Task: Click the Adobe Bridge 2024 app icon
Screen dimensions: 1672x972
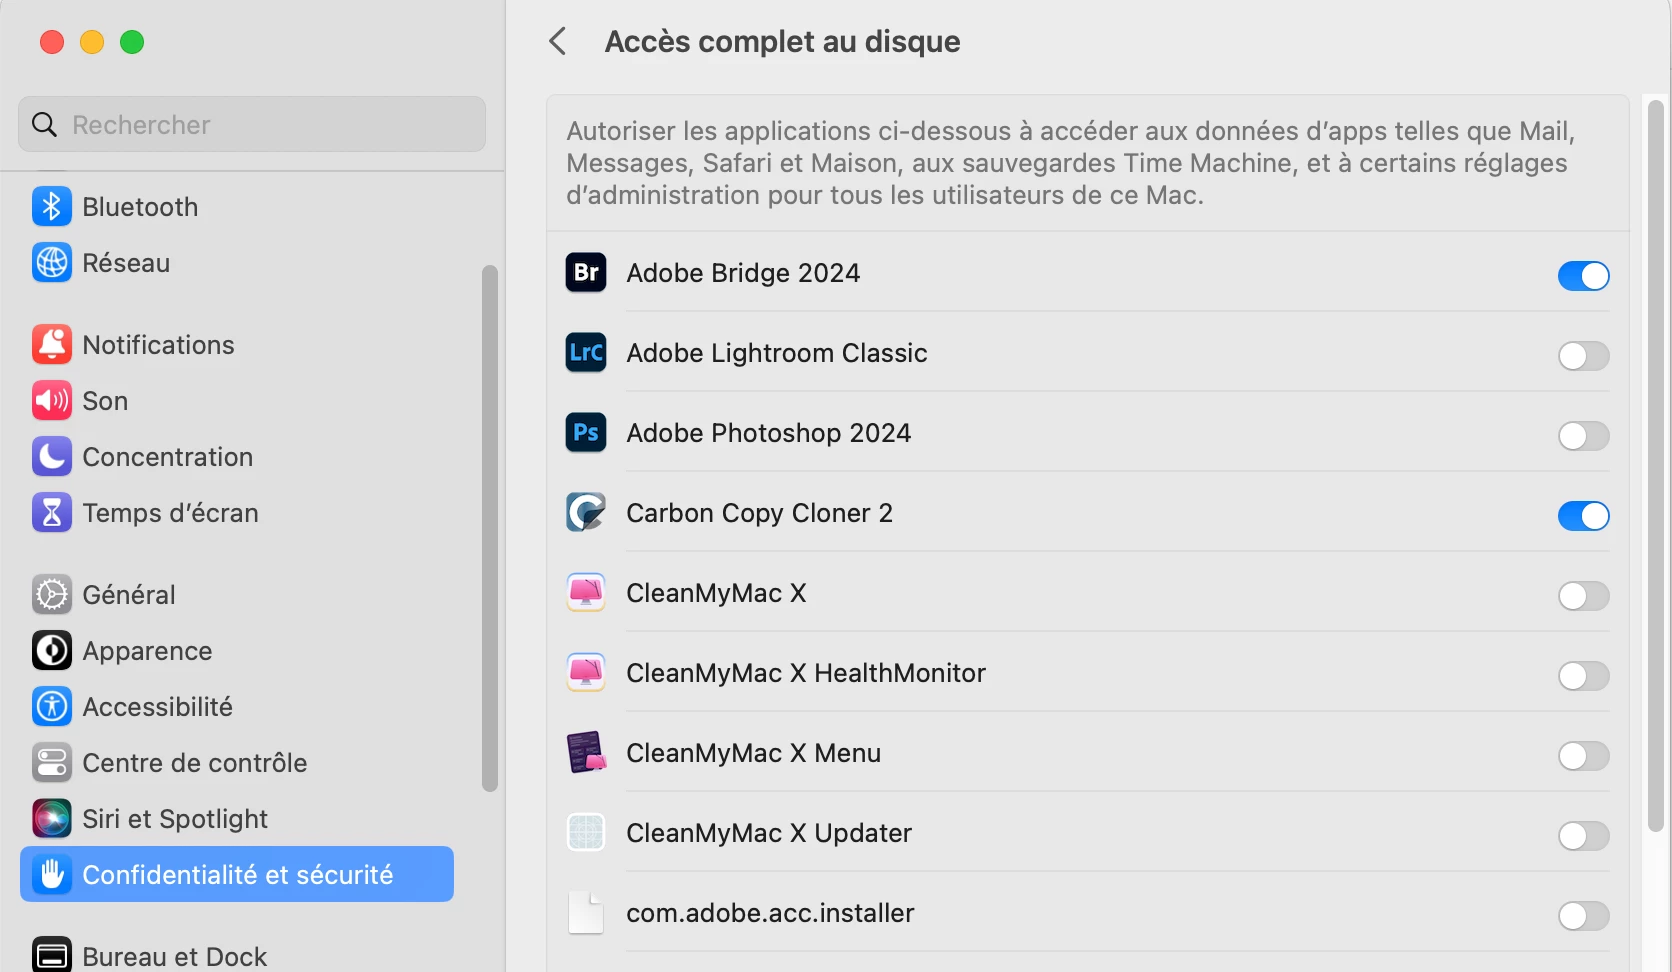Action: click(x=586, y=272)
